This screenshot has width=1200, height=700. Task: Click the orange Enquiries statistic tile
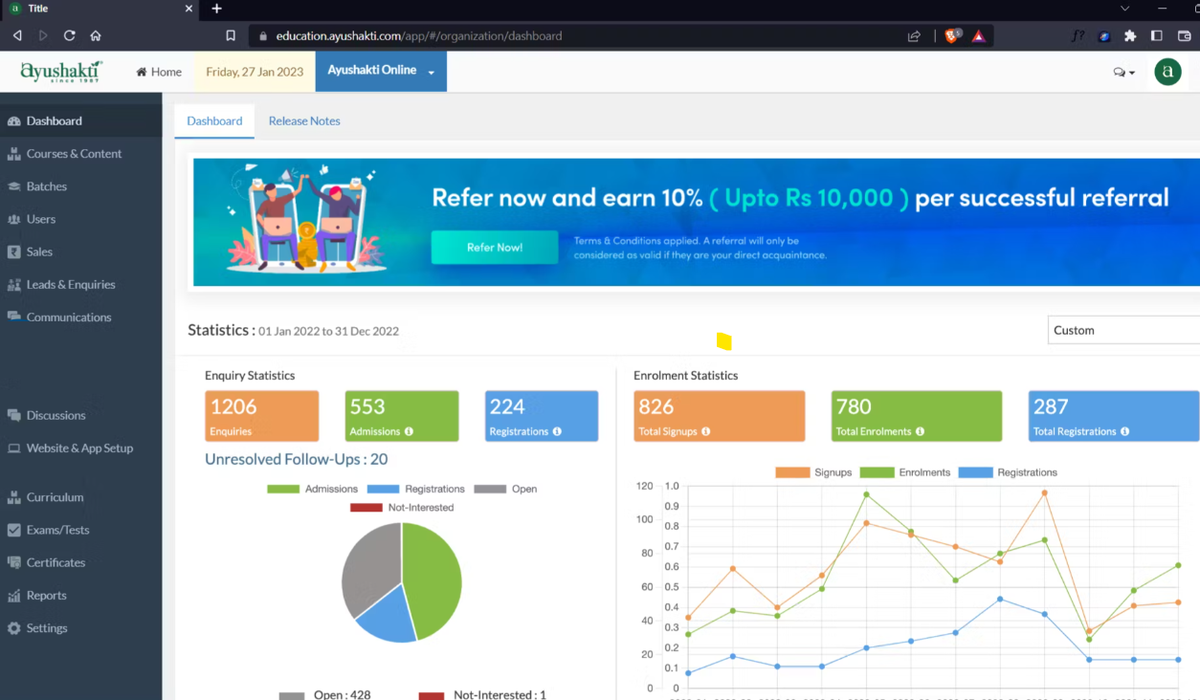pos(262,416)
